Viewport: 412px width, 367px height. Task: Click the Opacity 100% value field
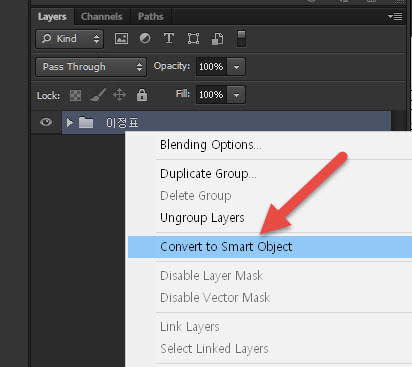(x=211, y=67)
